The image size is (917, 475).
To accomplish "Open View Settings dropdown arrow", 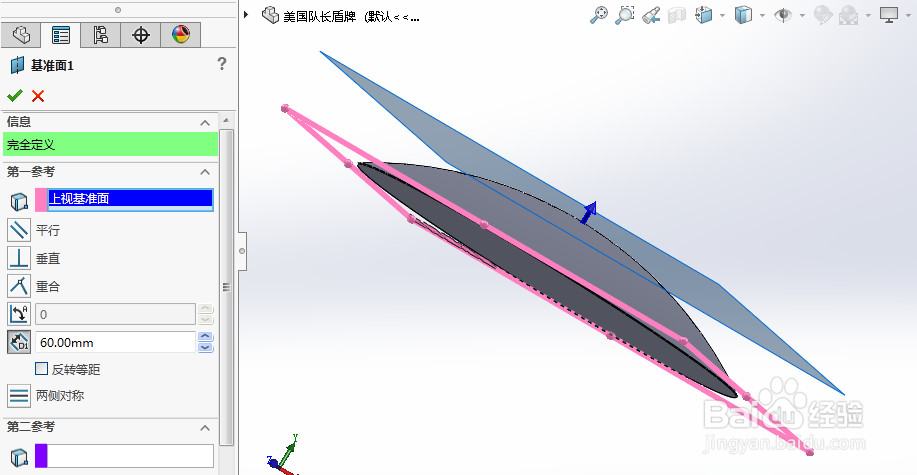I will (x=908, y=16).
